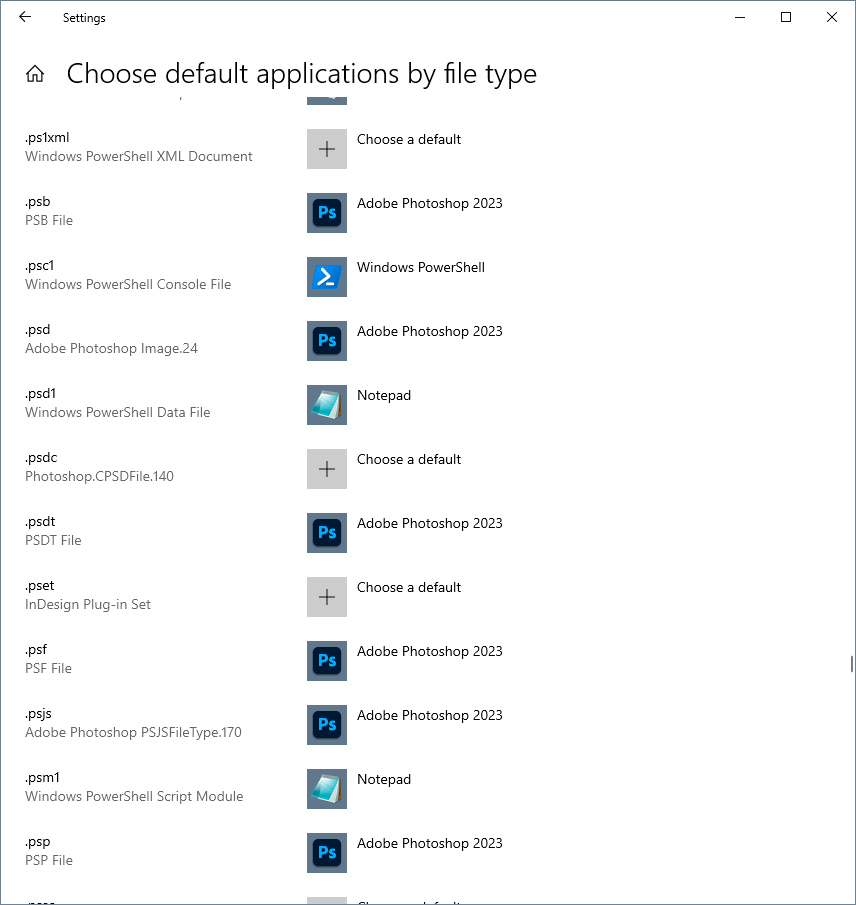Select the .psp extension label
Viewport: 856px width, 905px height.
coord(38,843)
